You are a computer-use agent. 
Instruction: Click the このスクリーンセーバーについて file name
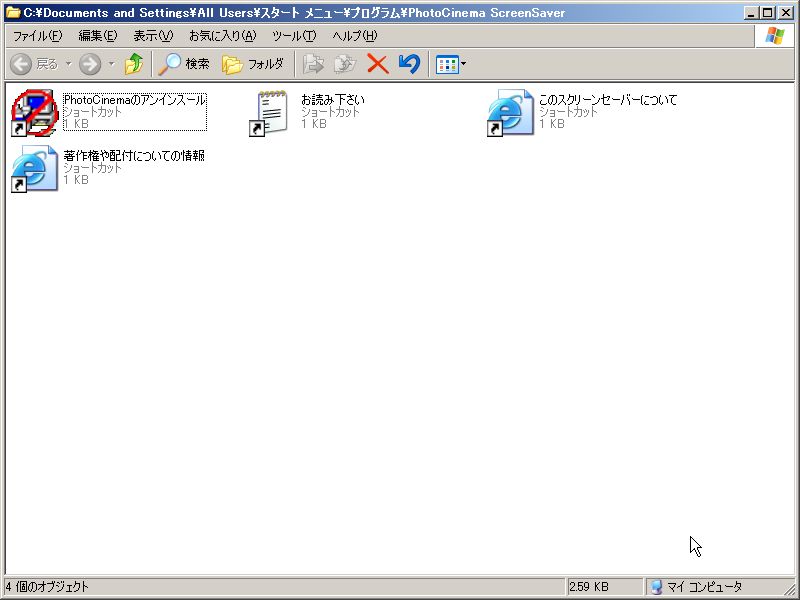tap(608, 99)
